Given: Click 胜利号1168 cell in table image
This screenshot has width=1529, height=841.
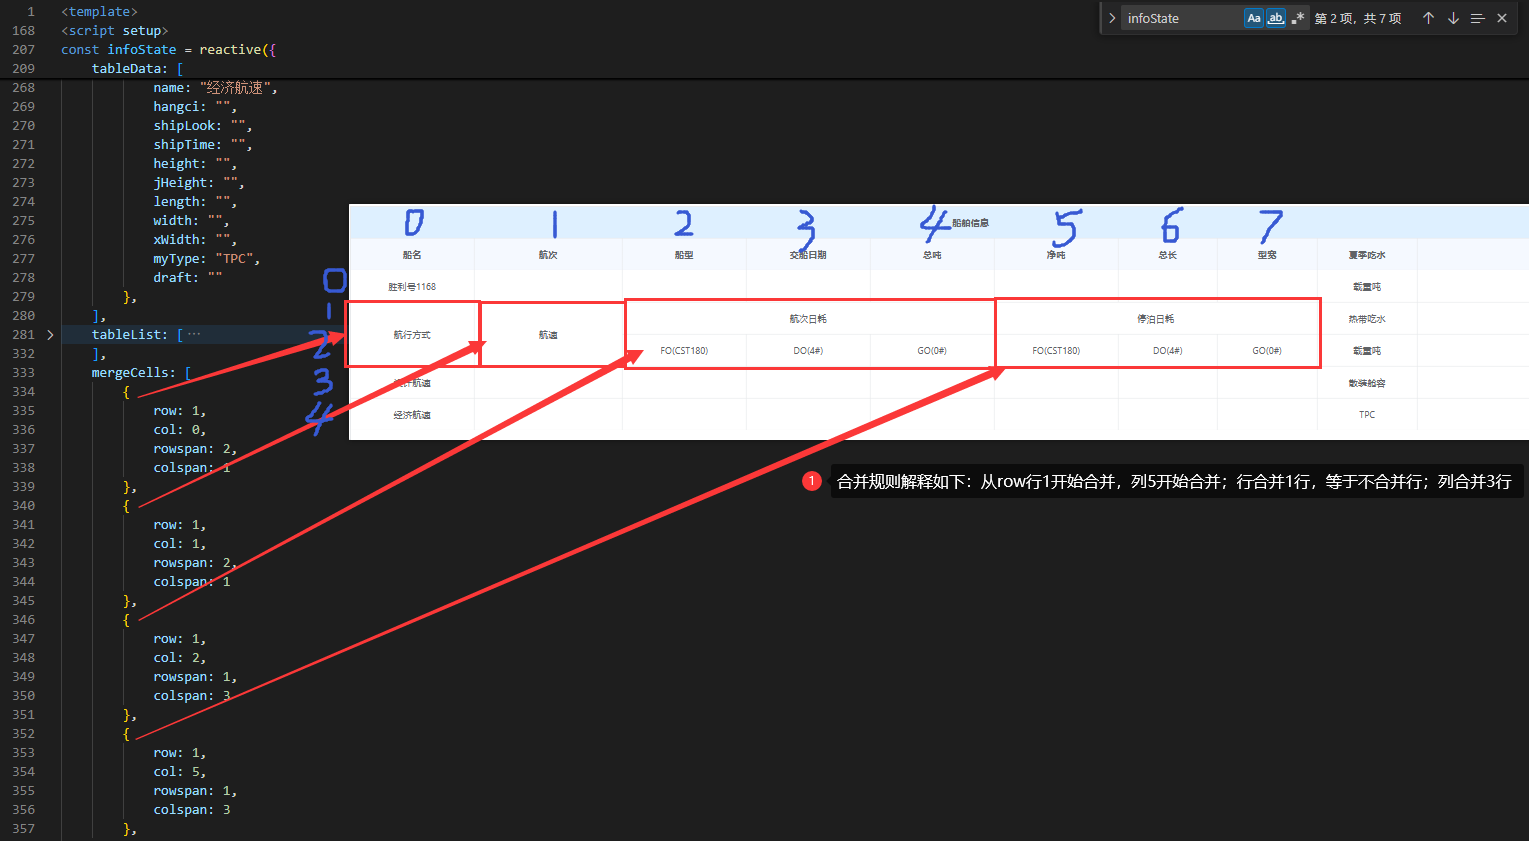Looking at the screenshot, I should click(x=412, y=287).
